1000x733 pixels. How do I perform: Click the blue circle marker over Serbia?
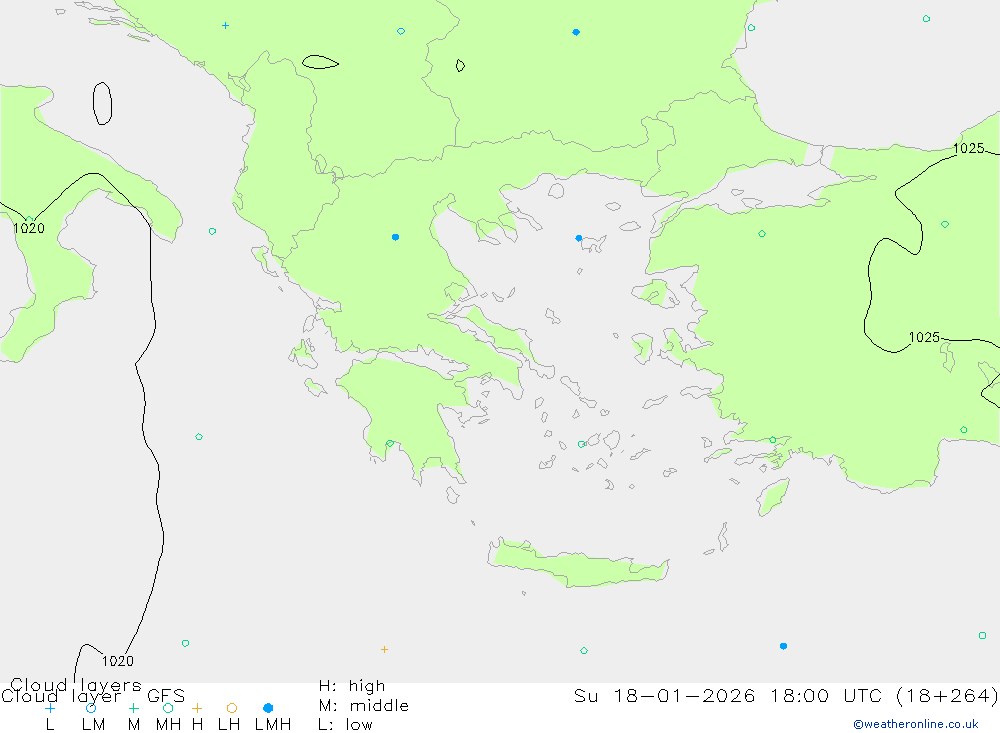(x=401, y=31)
